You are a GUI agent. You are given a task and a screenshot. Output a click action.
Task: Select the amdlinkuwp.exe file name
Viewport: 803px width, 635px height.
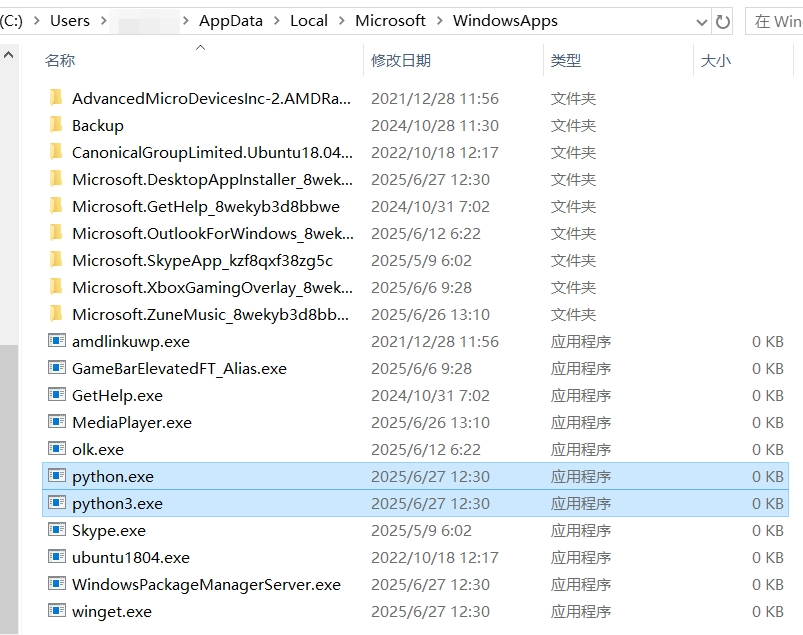pos(131,342)
